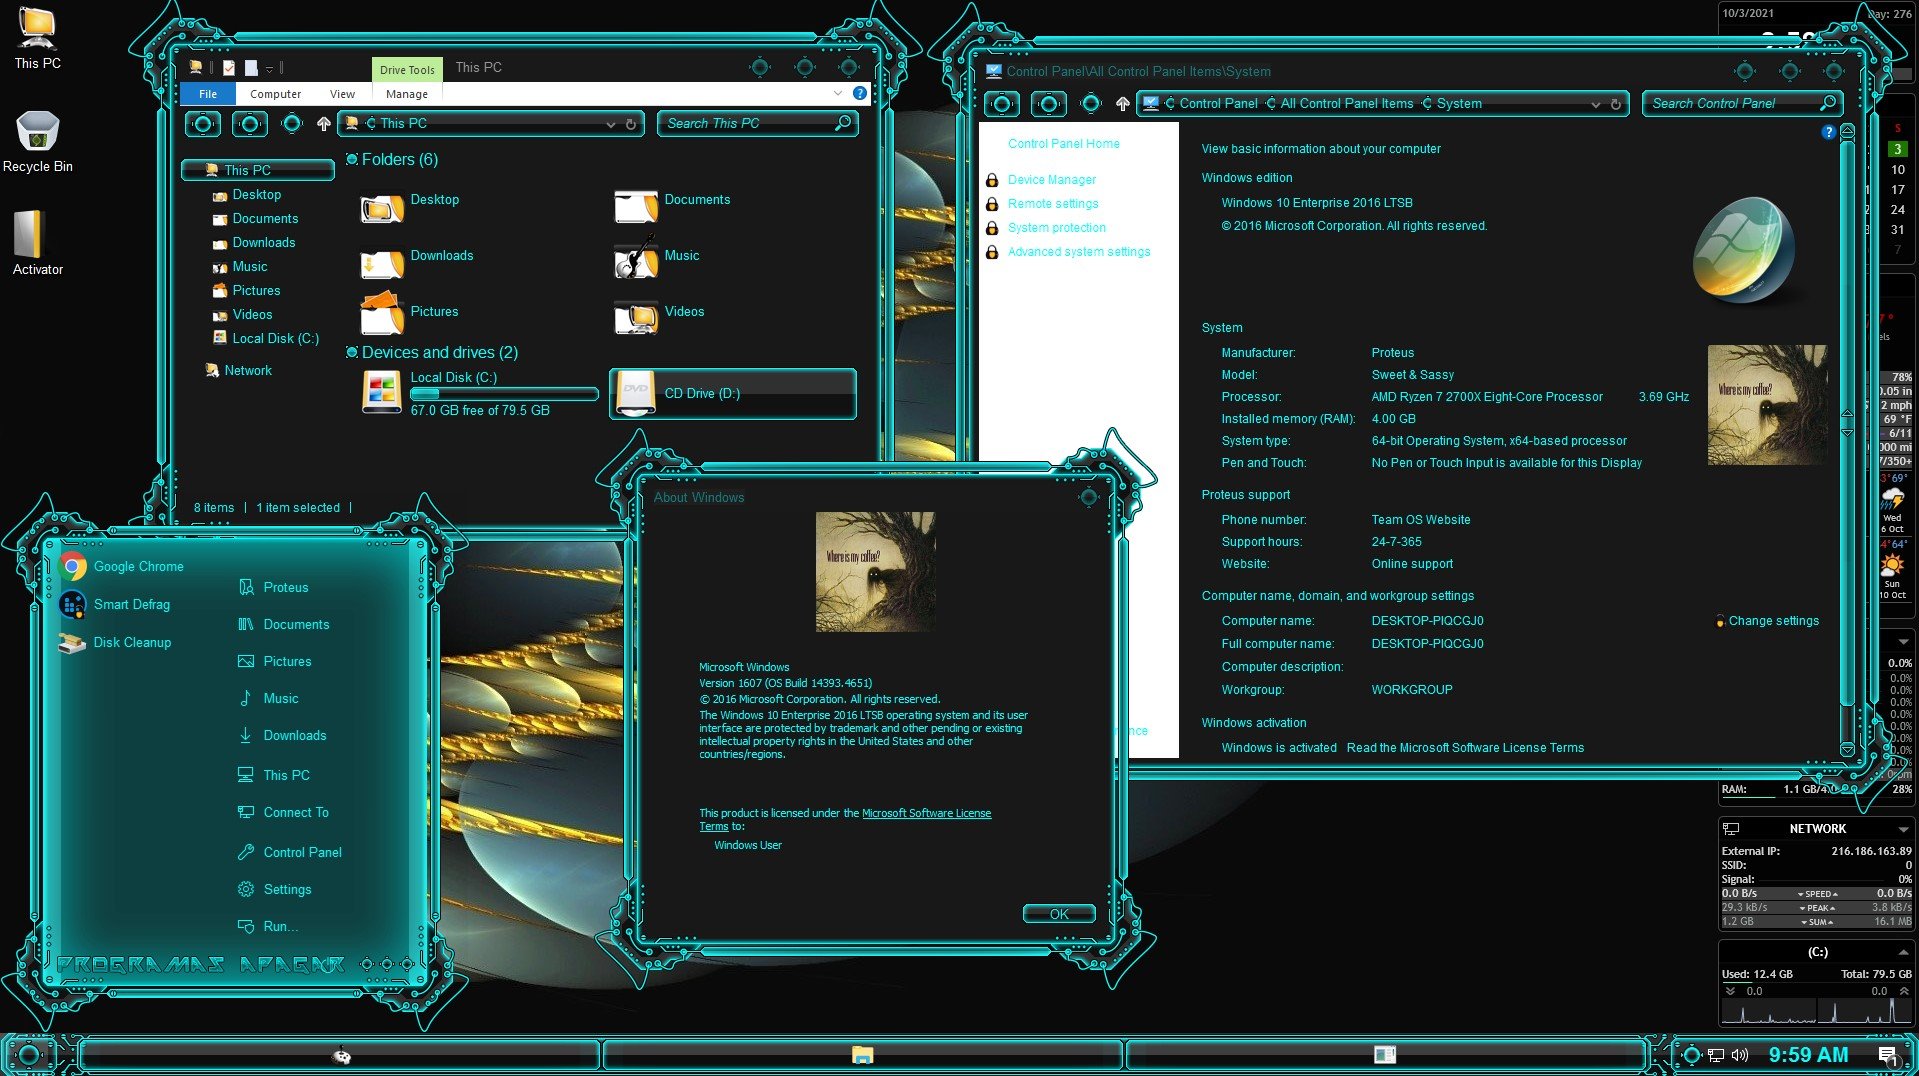Viewport: 1919px width, 1076px height.
Task: Click the Search Control Panel field
Action: point(1741,104)
